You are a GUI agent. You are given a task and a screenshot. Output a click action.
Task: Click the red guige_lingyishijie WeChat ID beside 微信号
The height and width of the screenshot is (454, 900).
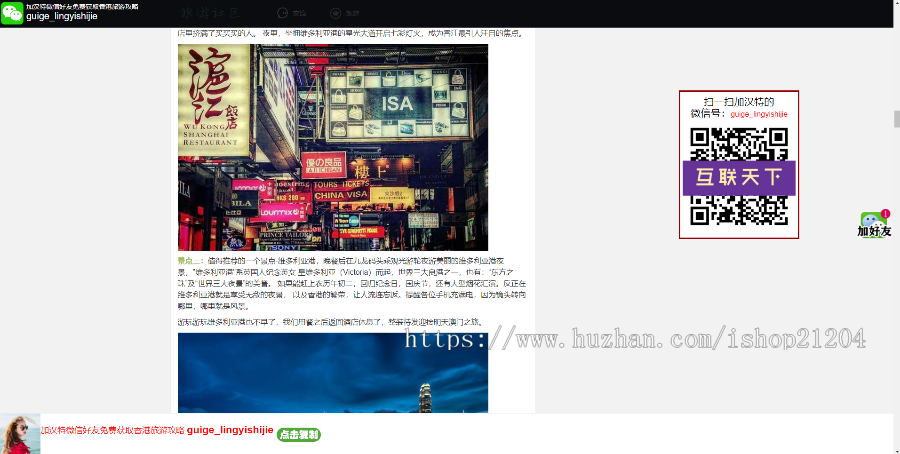759,114
